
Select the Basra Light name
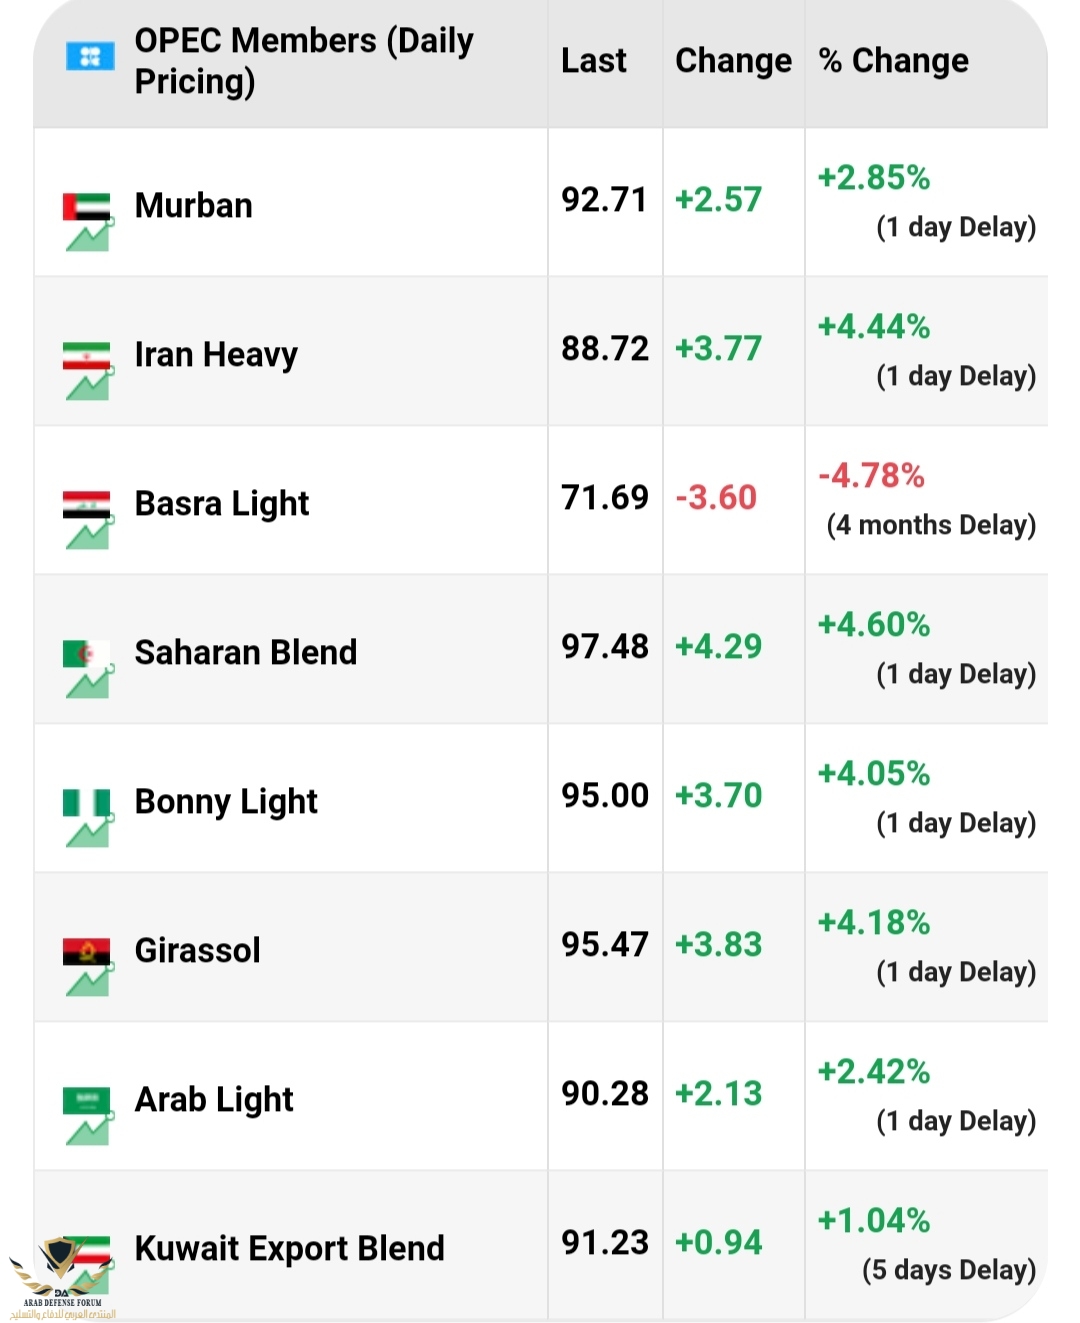point(222,504)
